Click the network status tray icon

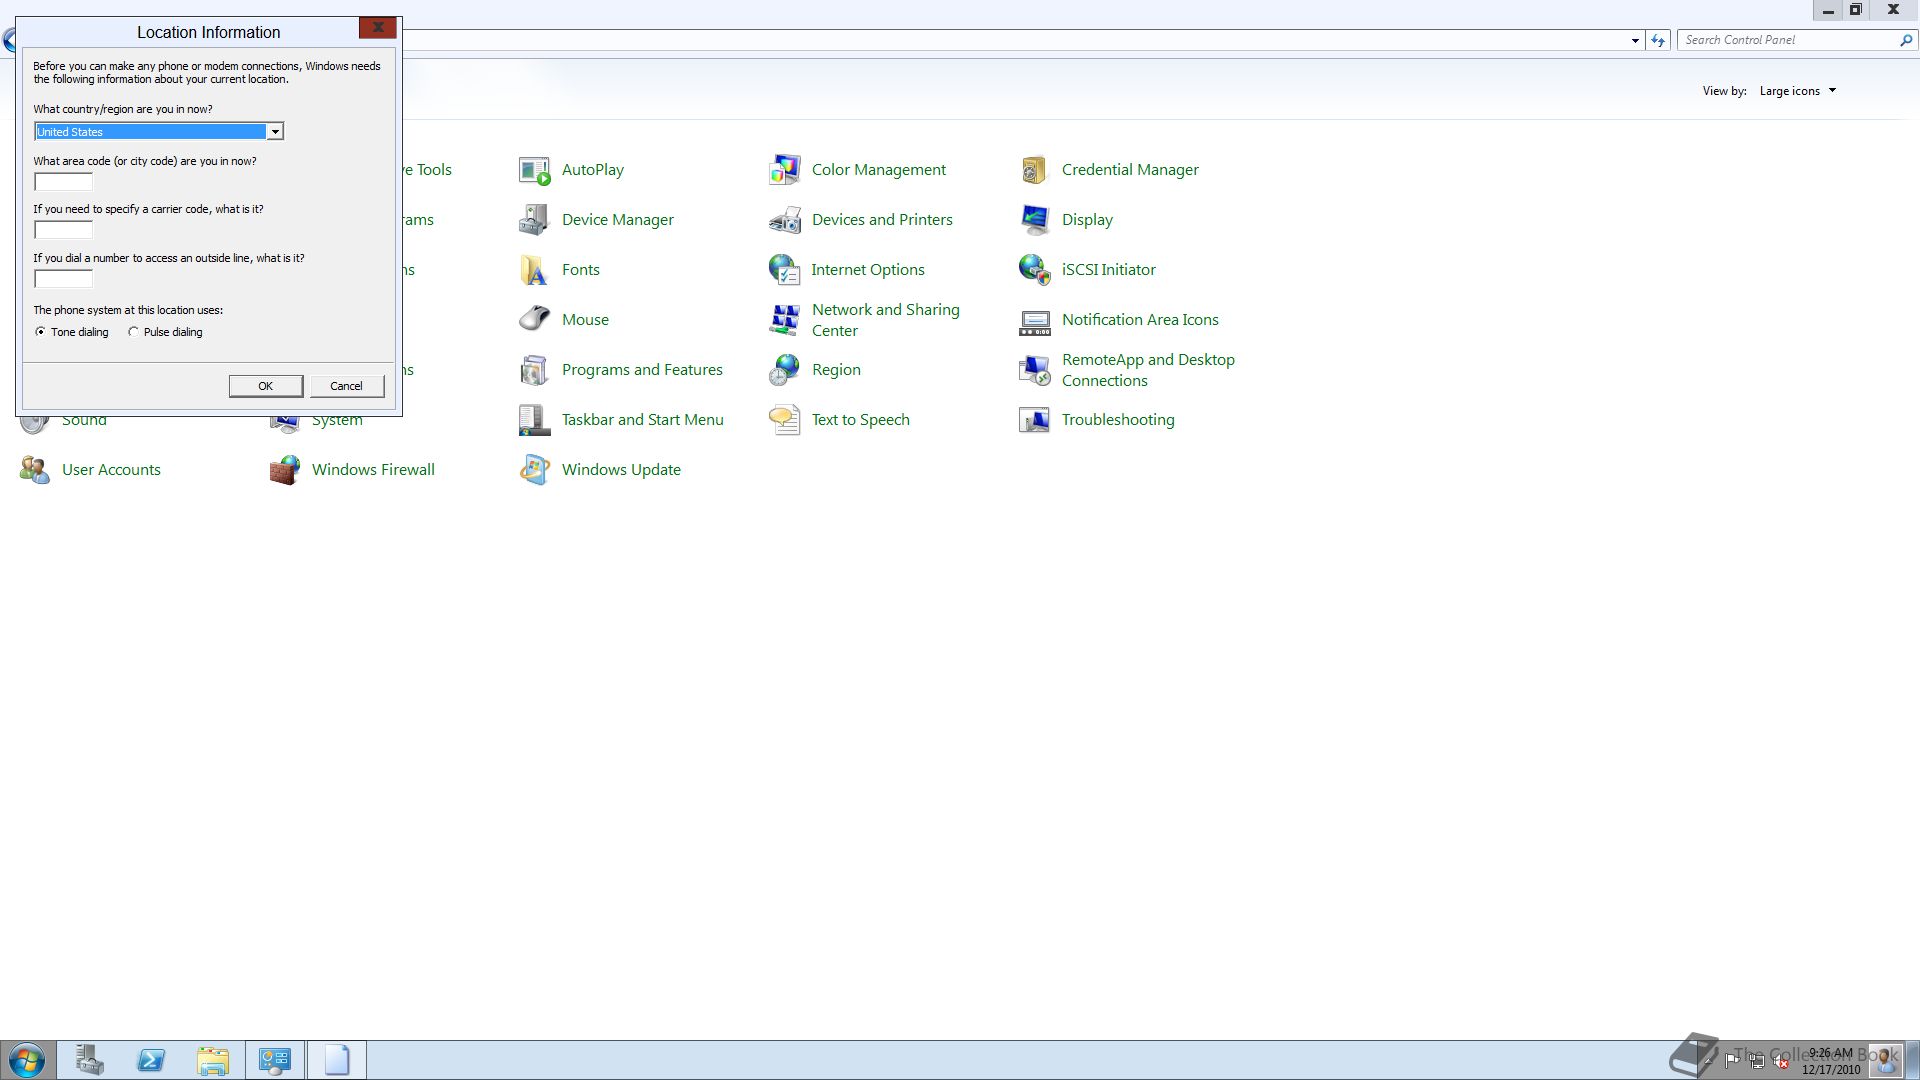1756,1061
